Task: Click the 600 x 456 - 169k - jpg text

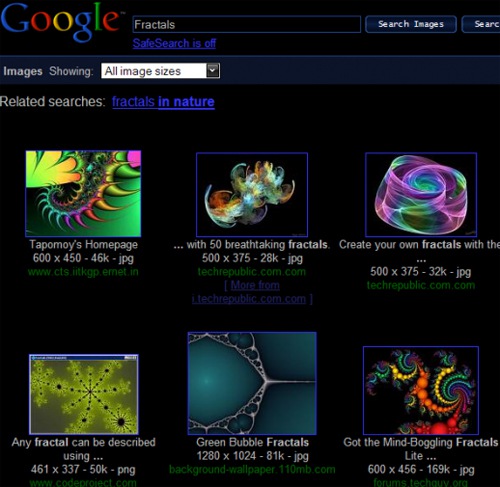Action: tap(421, 470)
